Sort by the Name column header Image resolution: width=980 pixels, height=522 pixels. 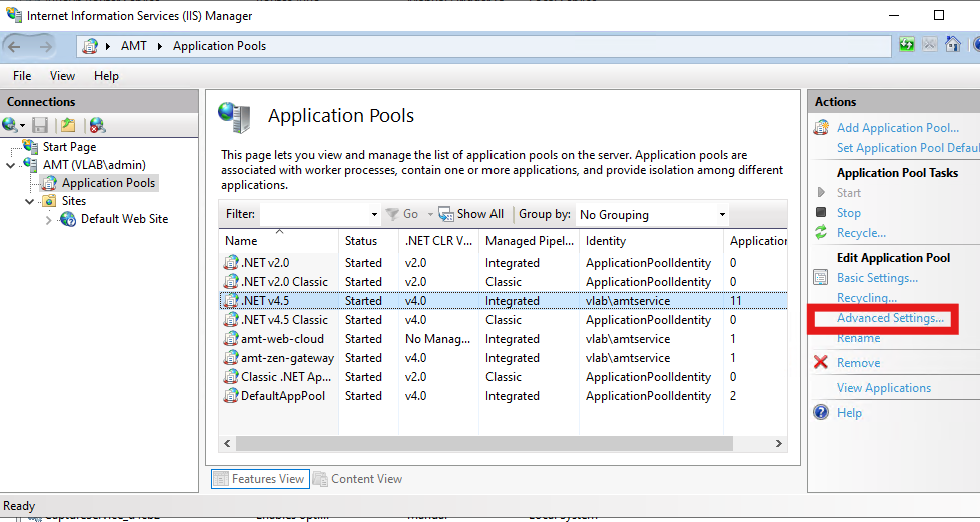click(x=279, y=241)
